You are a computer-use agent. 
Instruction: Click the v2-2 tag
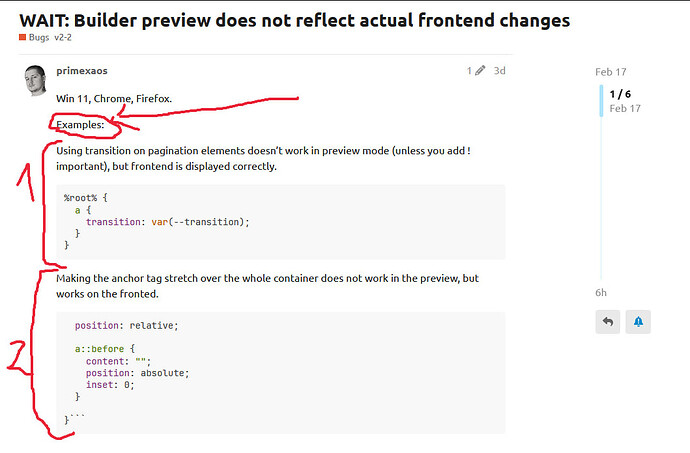point(63,37)
